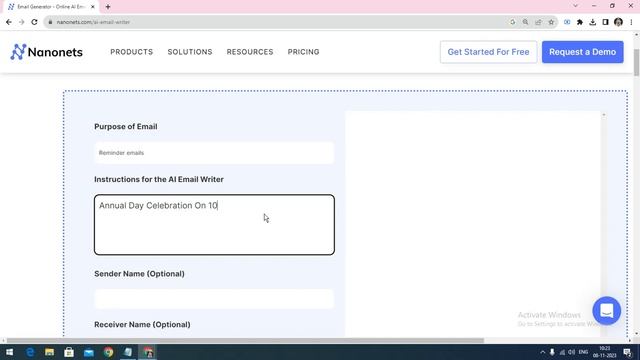This screenshot has width=640, height=360.
Task: Open the browser Downloads tray
Action: (x=593, y=22)
